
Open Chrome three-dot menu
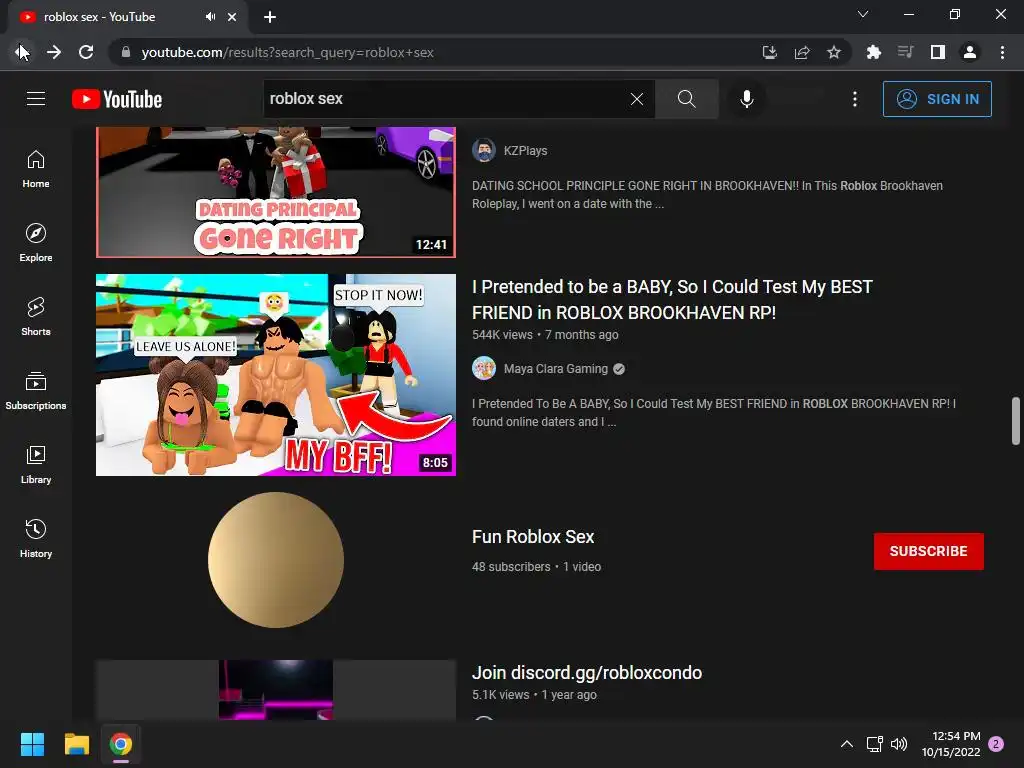click(x=1002, y=52)
